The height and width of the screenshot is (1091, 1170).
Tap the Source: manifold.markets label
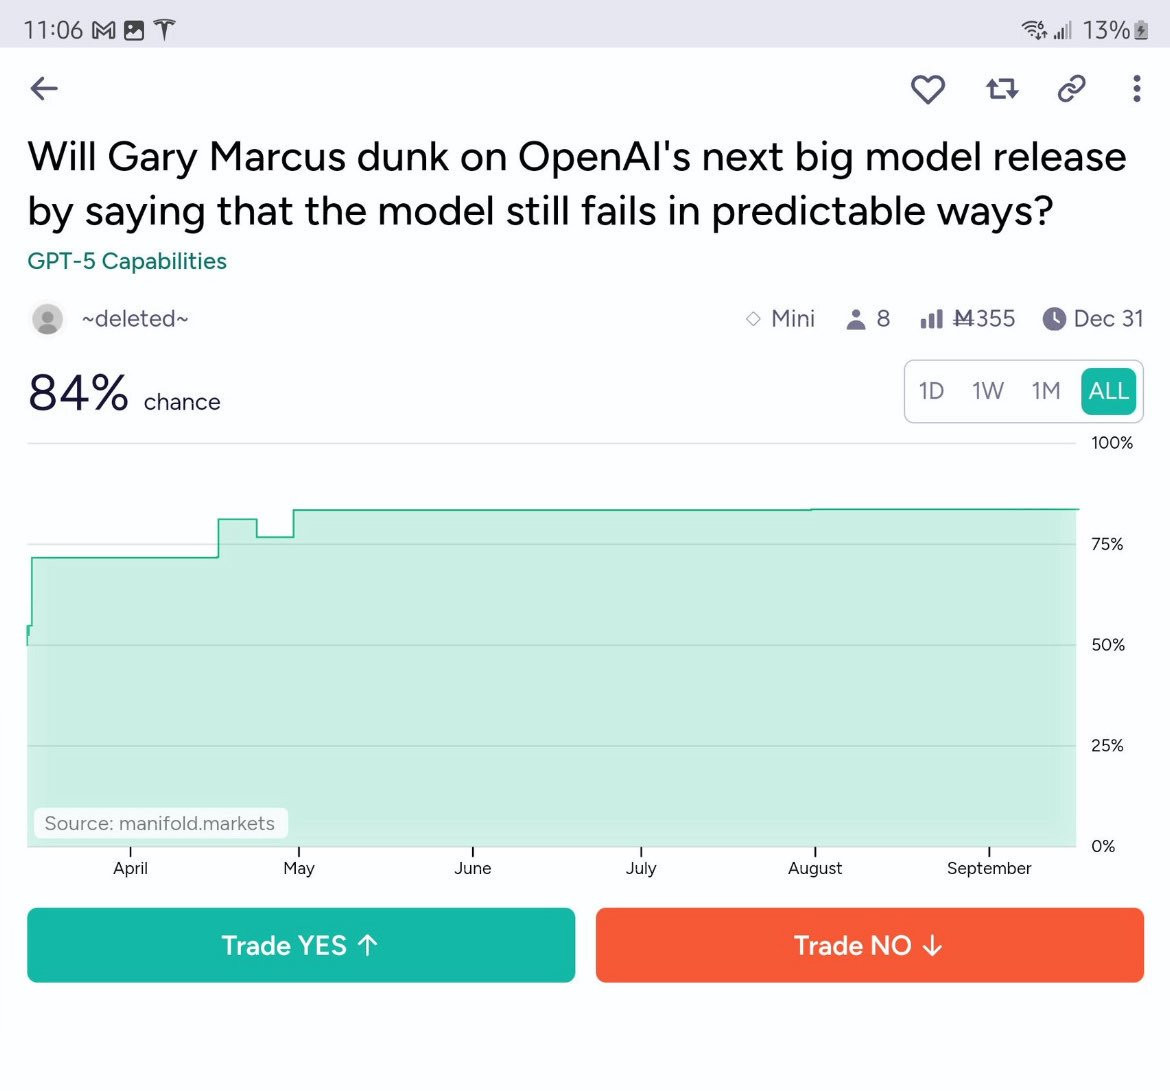pyautogui.click(x=160, y=823)
